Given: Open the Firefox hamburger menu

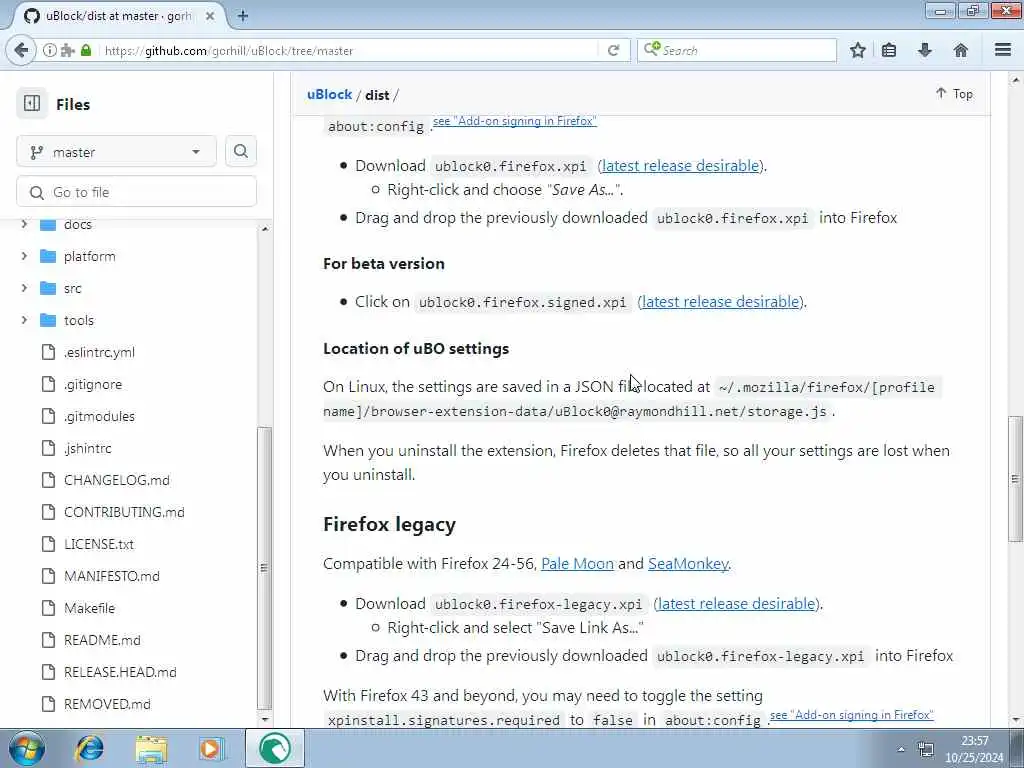Looking at the screenshot, I should 1003,50.
